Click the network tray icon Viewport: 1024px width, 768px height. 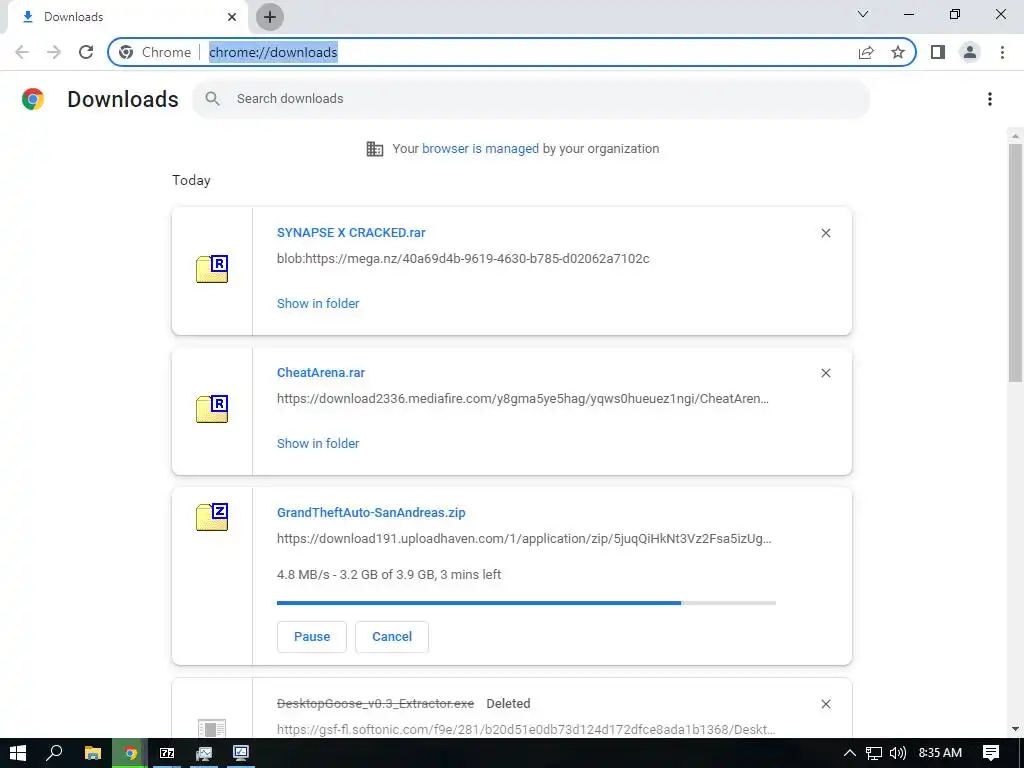coord(874,753)
